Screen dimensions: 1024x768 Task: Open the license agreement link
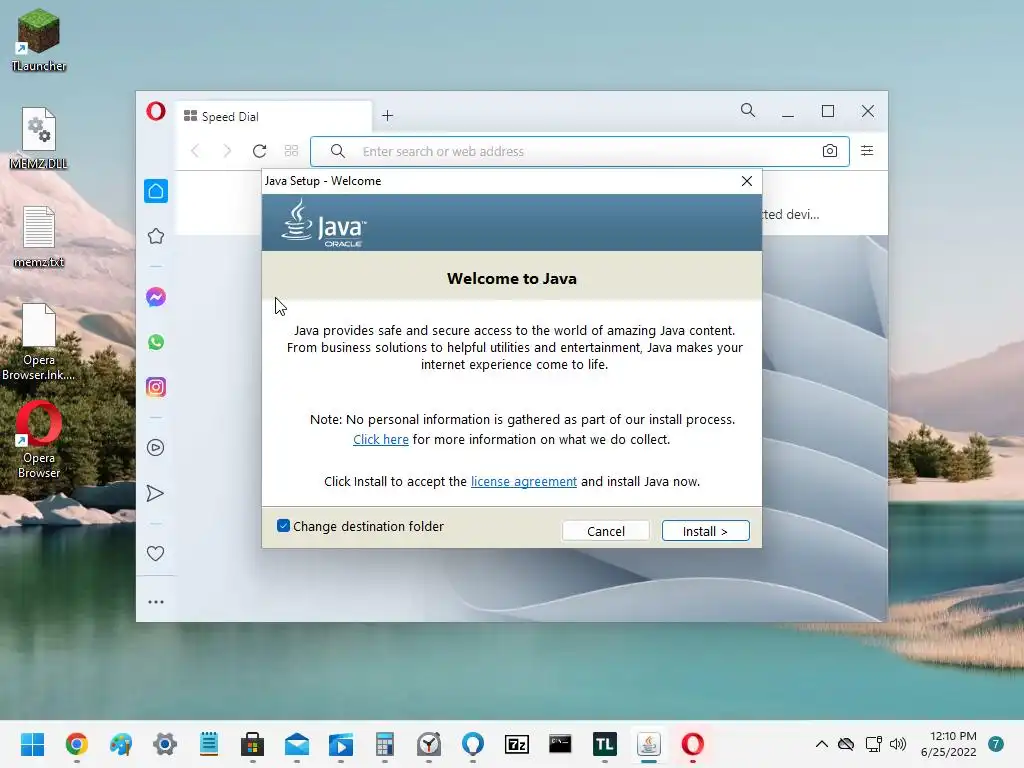point(524,481)
